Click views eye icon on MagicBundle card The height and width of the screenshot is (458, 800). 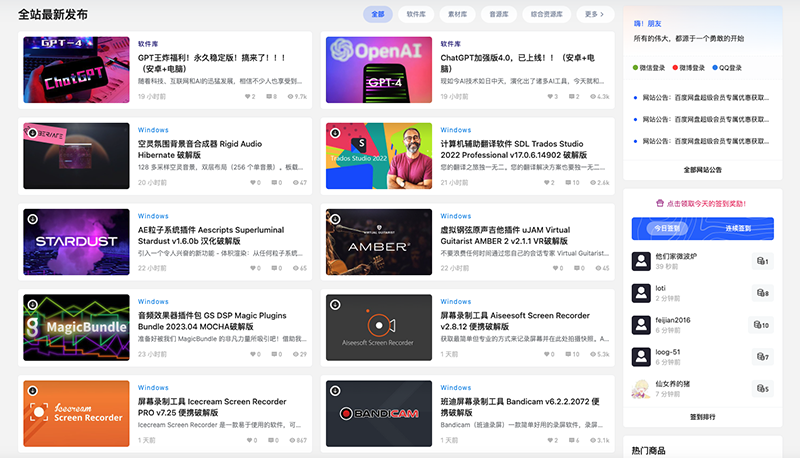pyautogui.click(x=295, y=354)
